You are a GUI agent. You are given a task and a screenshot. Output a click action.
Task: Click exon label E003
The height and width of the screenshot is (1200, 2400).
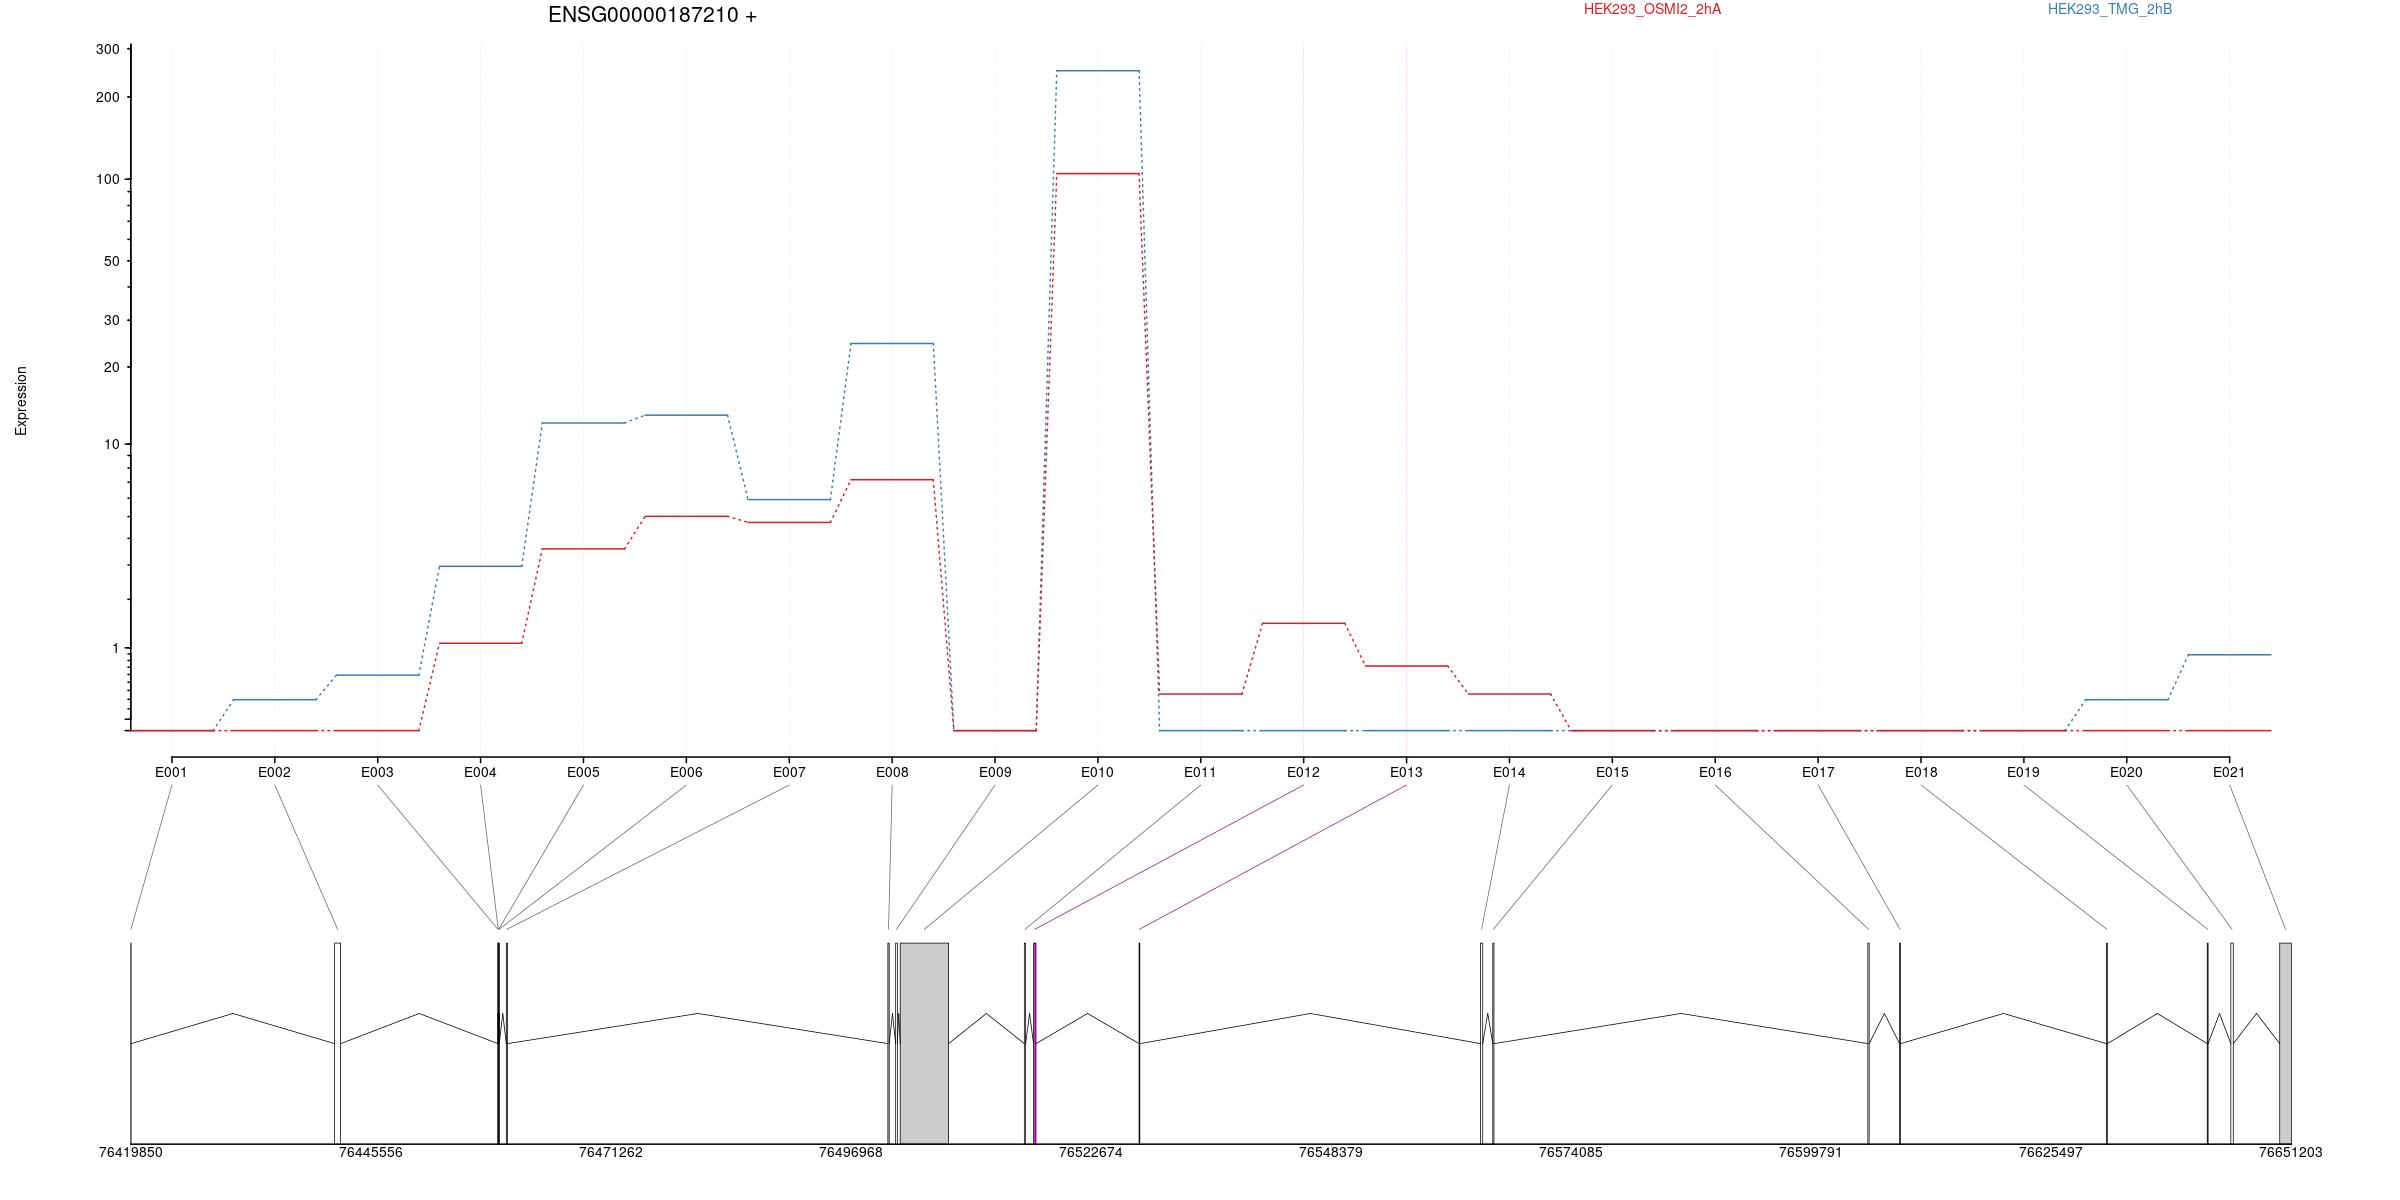pyautogui.click(x=377, y=772)
